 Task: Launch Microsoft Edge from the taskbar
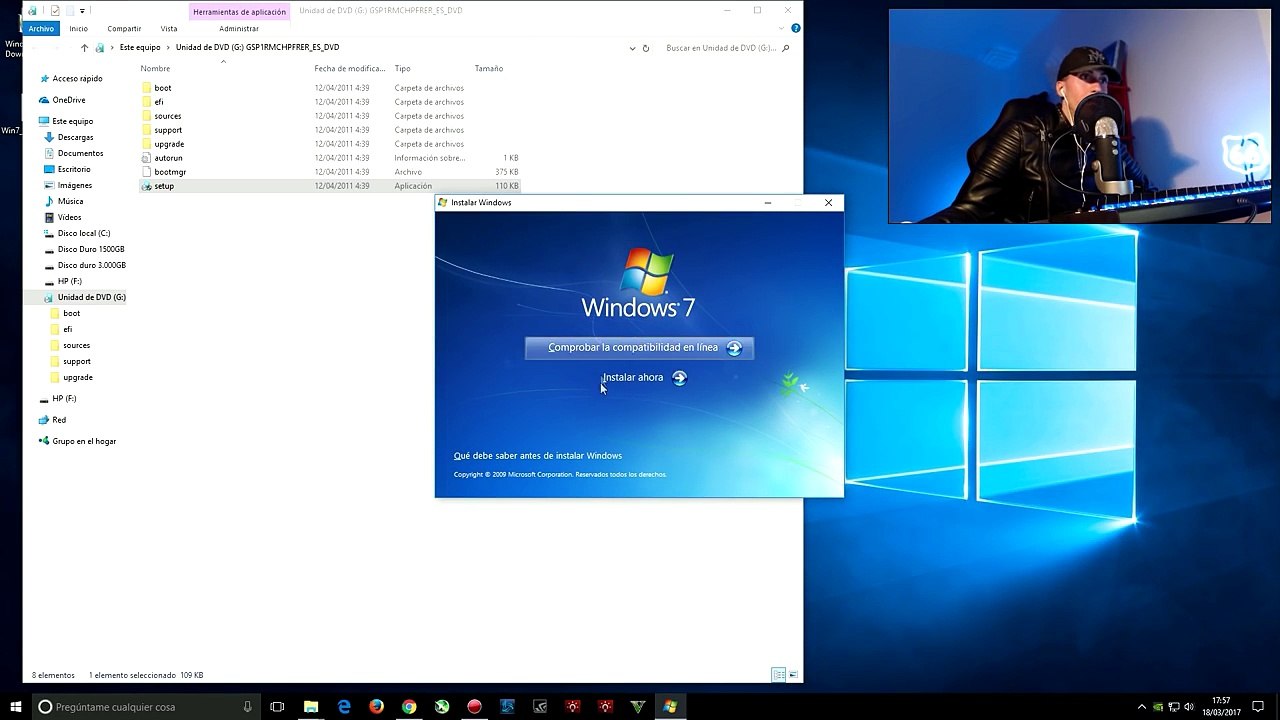(344, 706)
